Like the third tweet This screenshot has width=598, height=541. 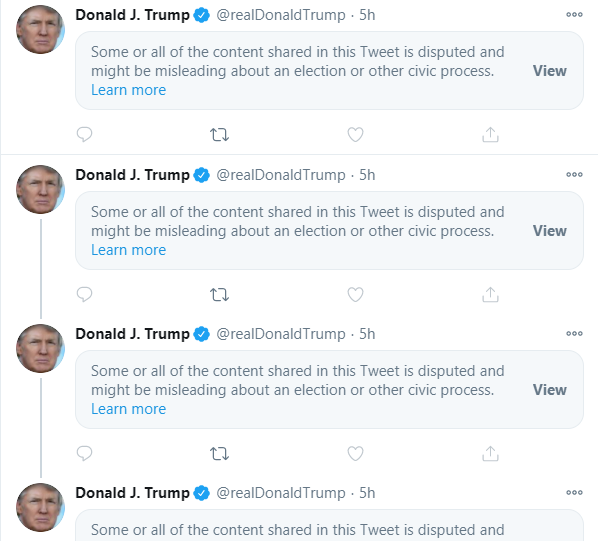pos(355,454)
